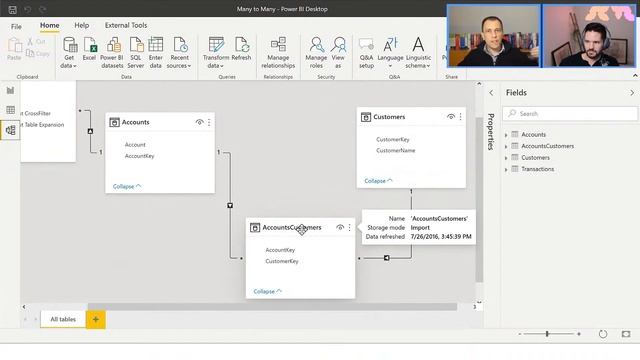Toggle visibility of Customers table
The width and height of the screenshot is (640, 360).
click(451, 117)
